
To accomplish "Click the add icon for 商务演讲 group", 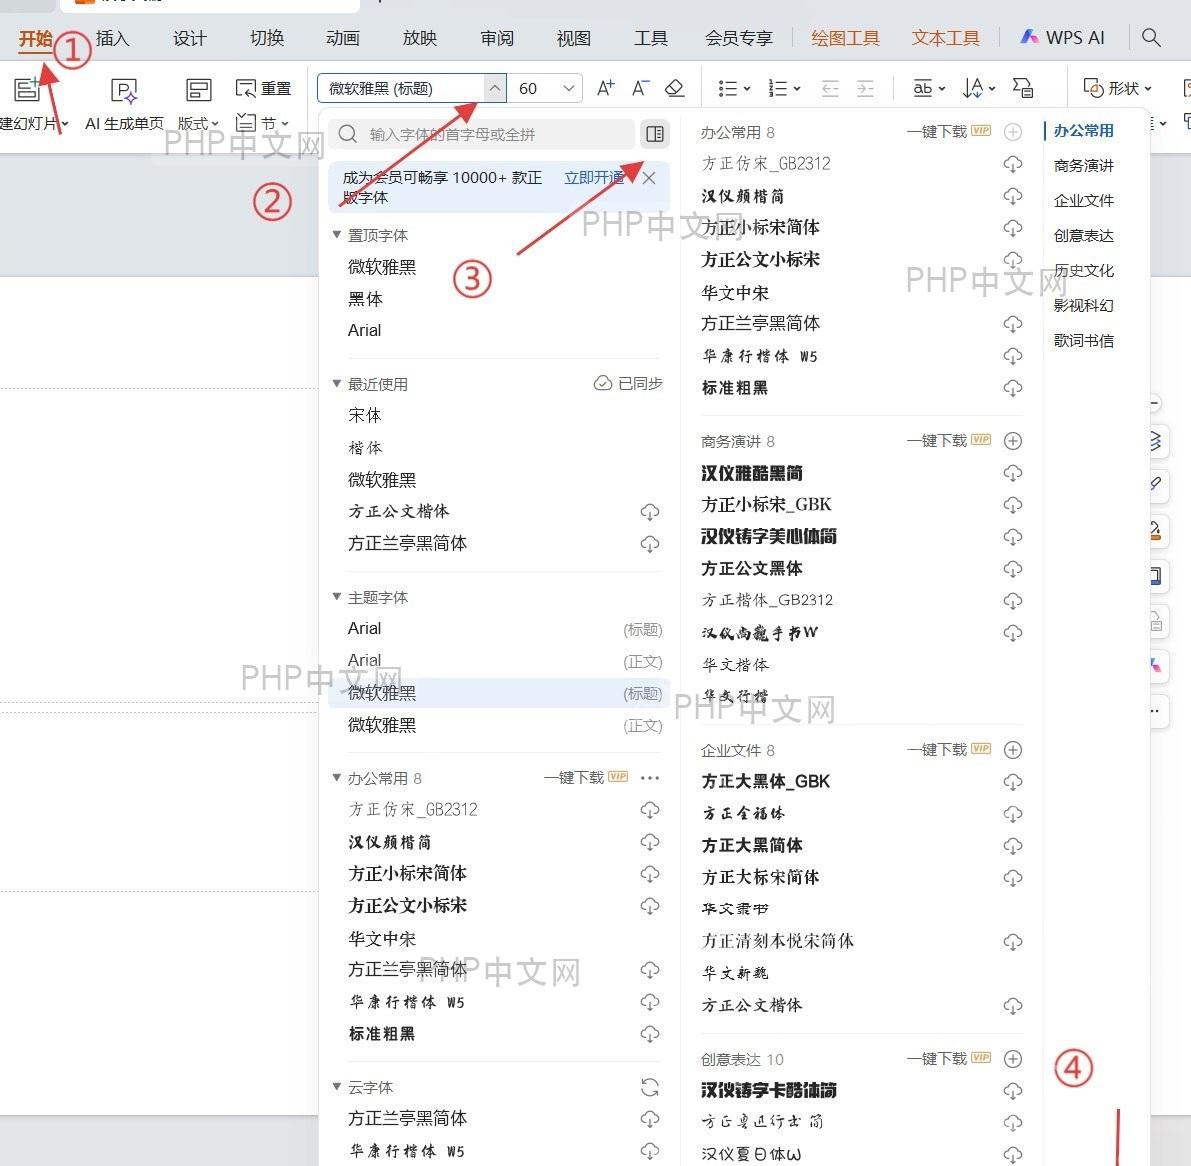I will tap(1013, 441).
